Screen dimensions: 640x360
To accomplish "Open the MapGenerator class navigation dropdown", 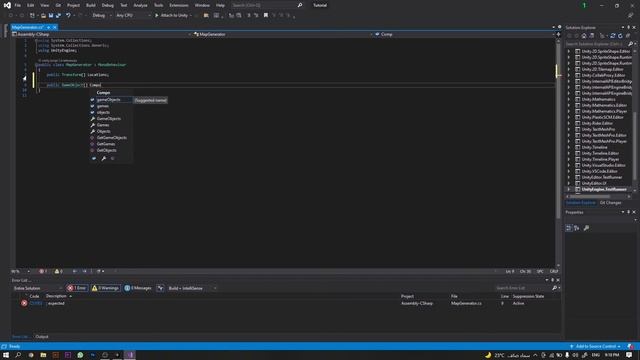I will pyautogui.click(x=282, y=34).
